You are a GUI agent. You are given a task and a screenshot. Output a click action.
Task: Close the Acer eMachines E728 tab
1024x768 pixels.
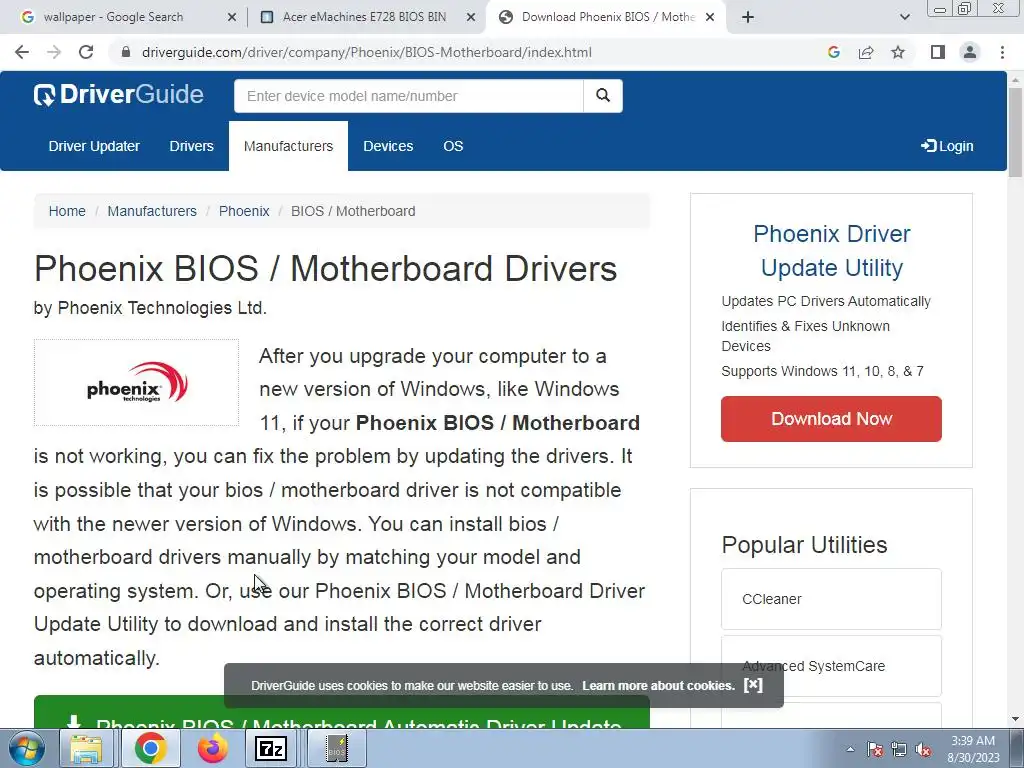(x=471, y=17)
